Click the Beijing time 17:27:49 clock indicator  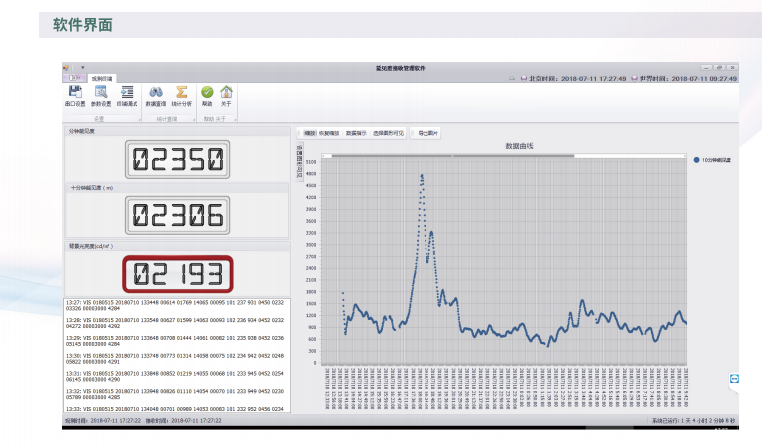(577, 78)
